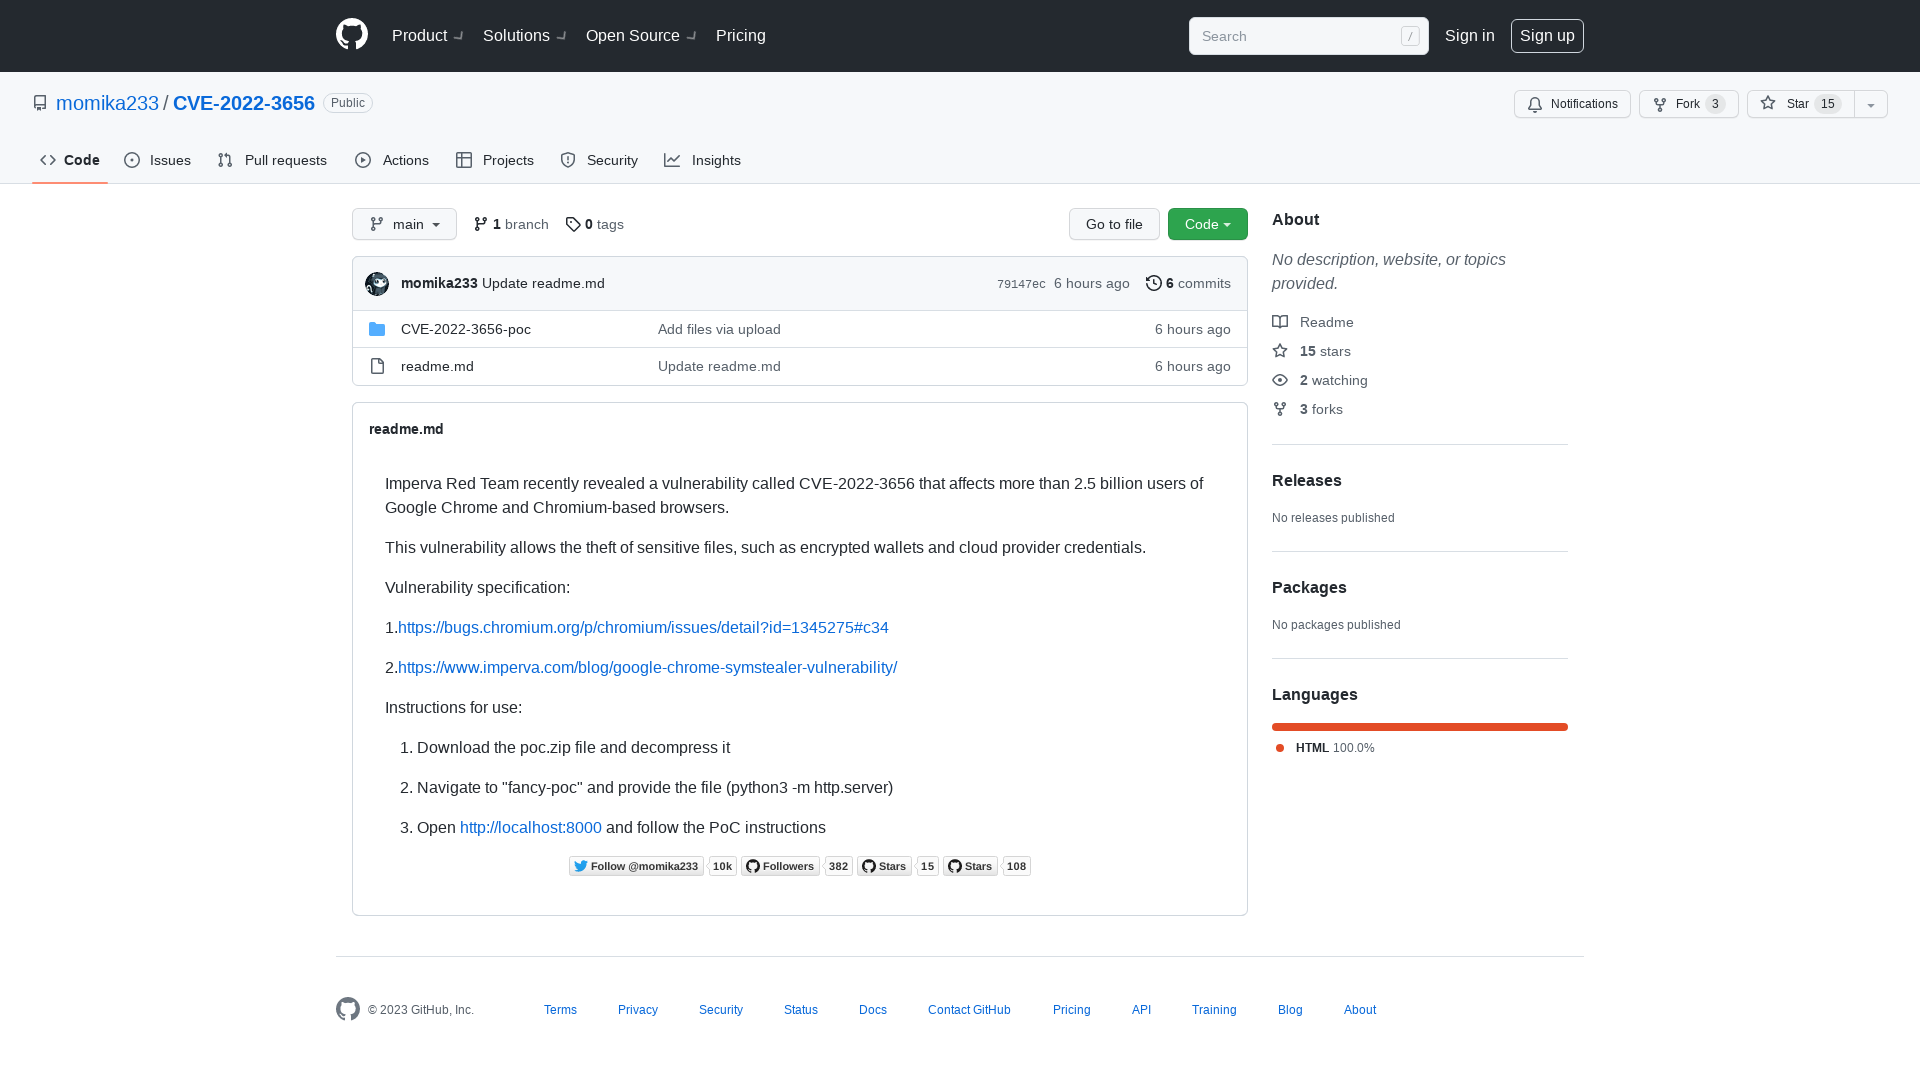
Task: Open the Projects tab
Action: (x=495, y=160)
